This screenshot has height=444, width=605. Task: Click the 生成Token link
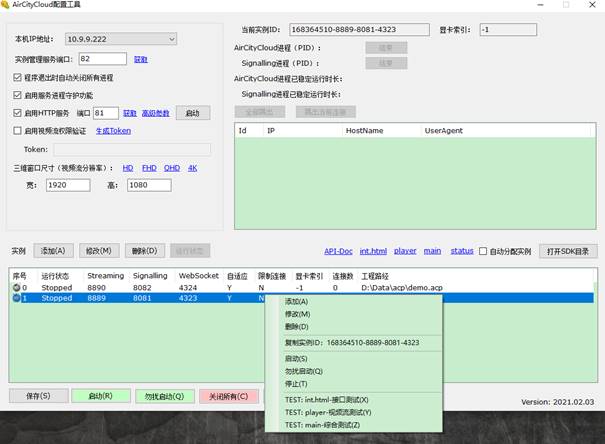[x=113, y=131]
